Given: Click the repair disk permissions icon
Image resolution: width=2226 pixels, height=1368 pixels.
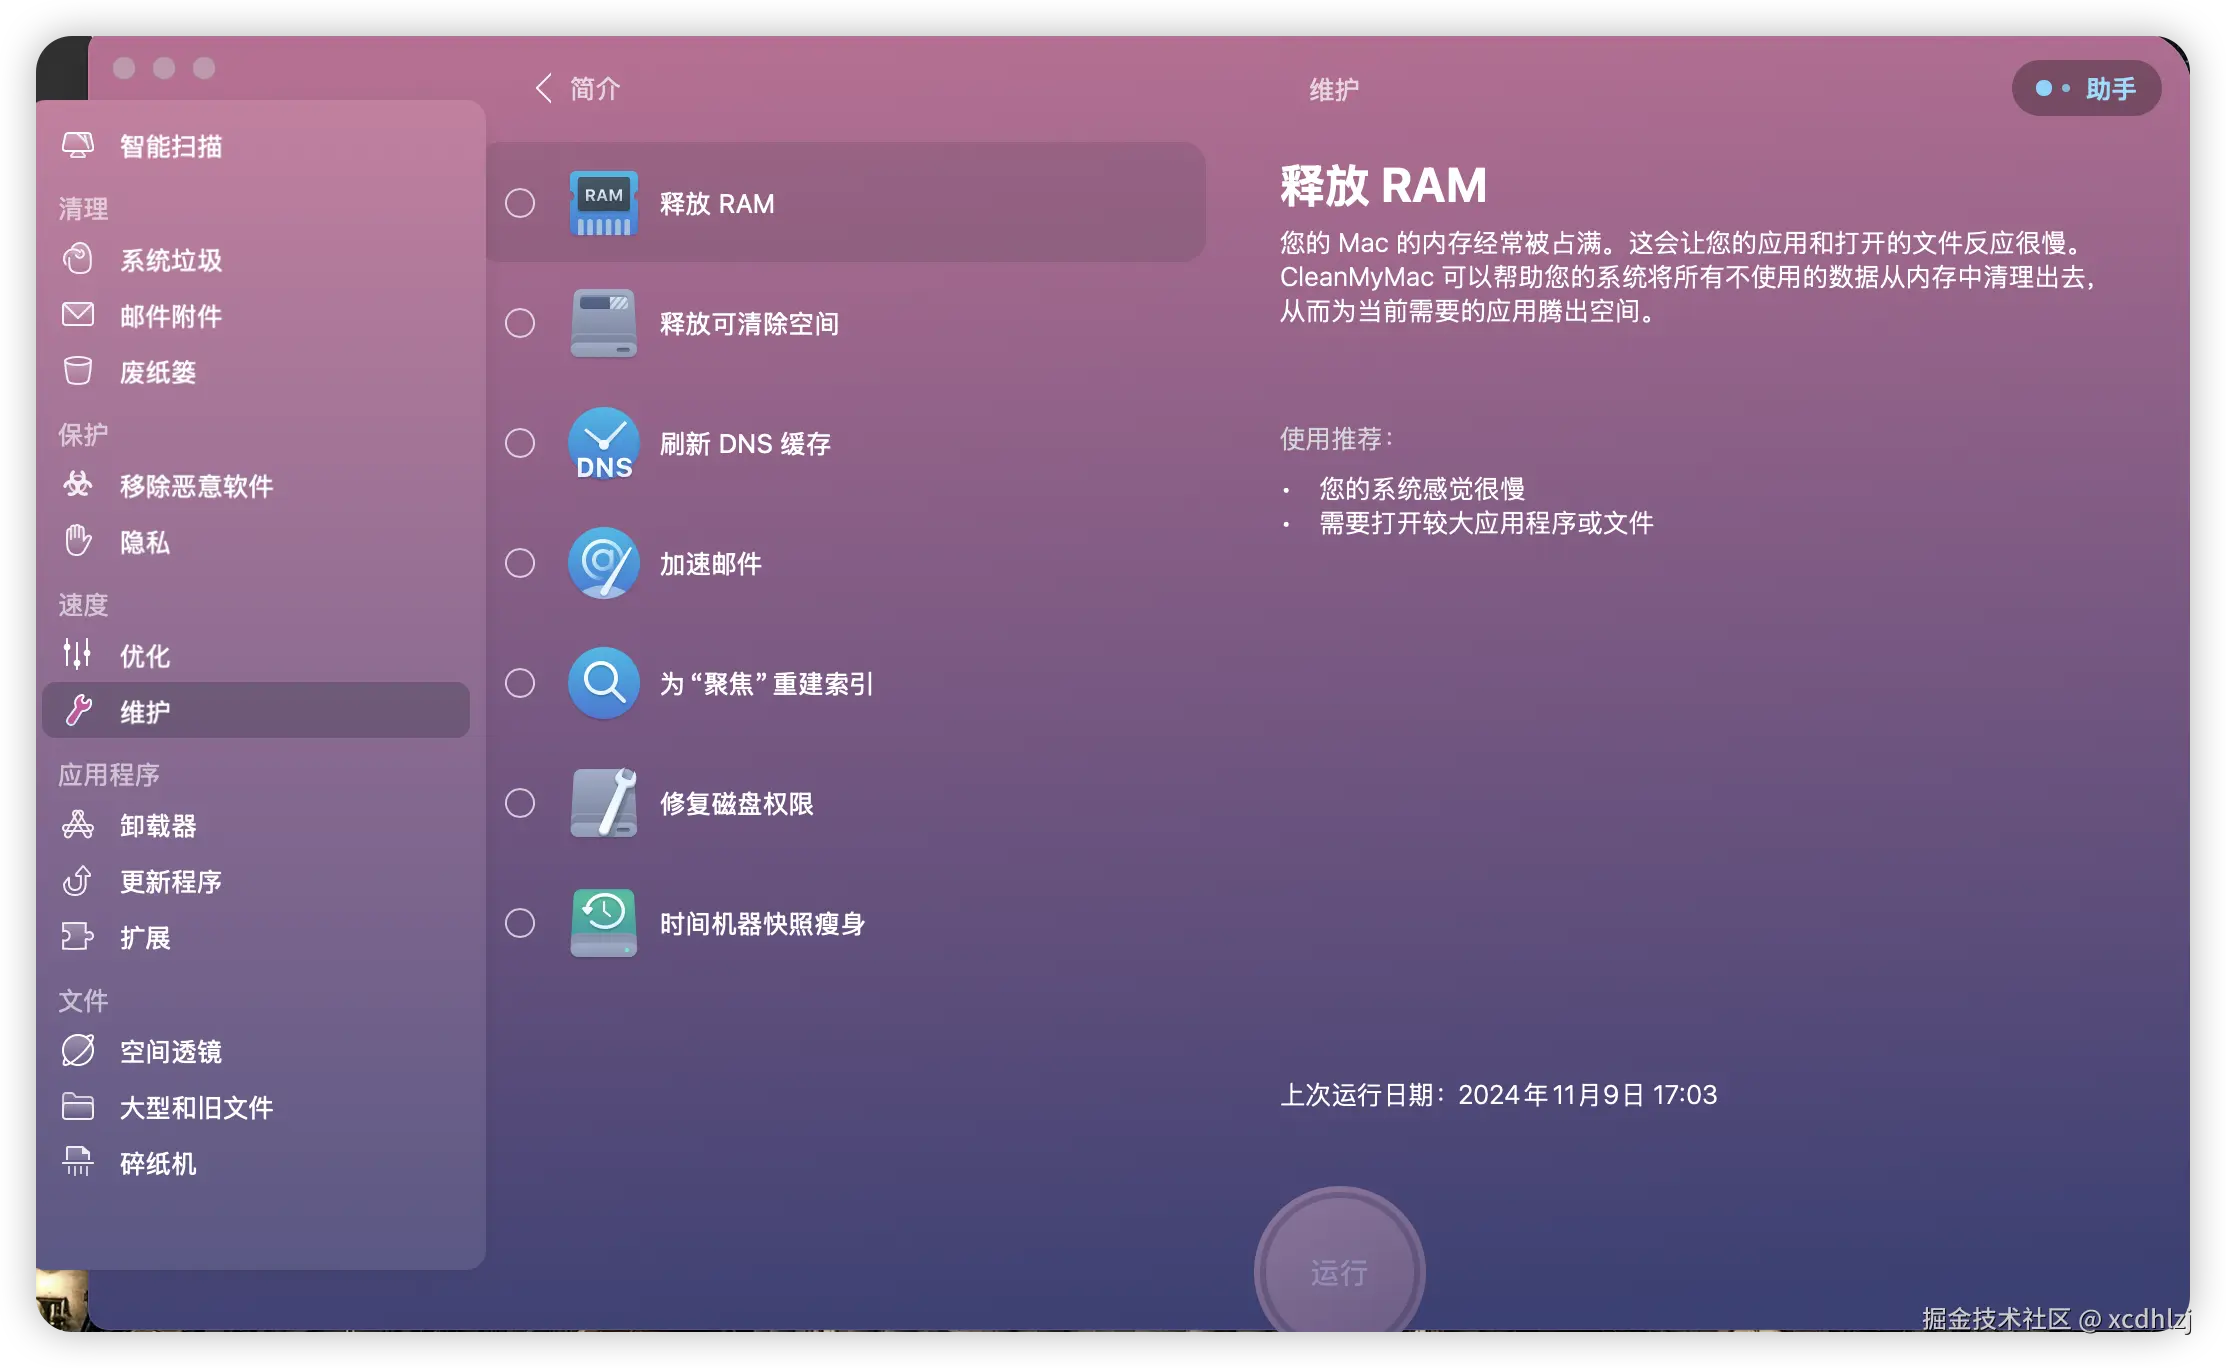Looking at the screenshot, I should pos(603,803).
